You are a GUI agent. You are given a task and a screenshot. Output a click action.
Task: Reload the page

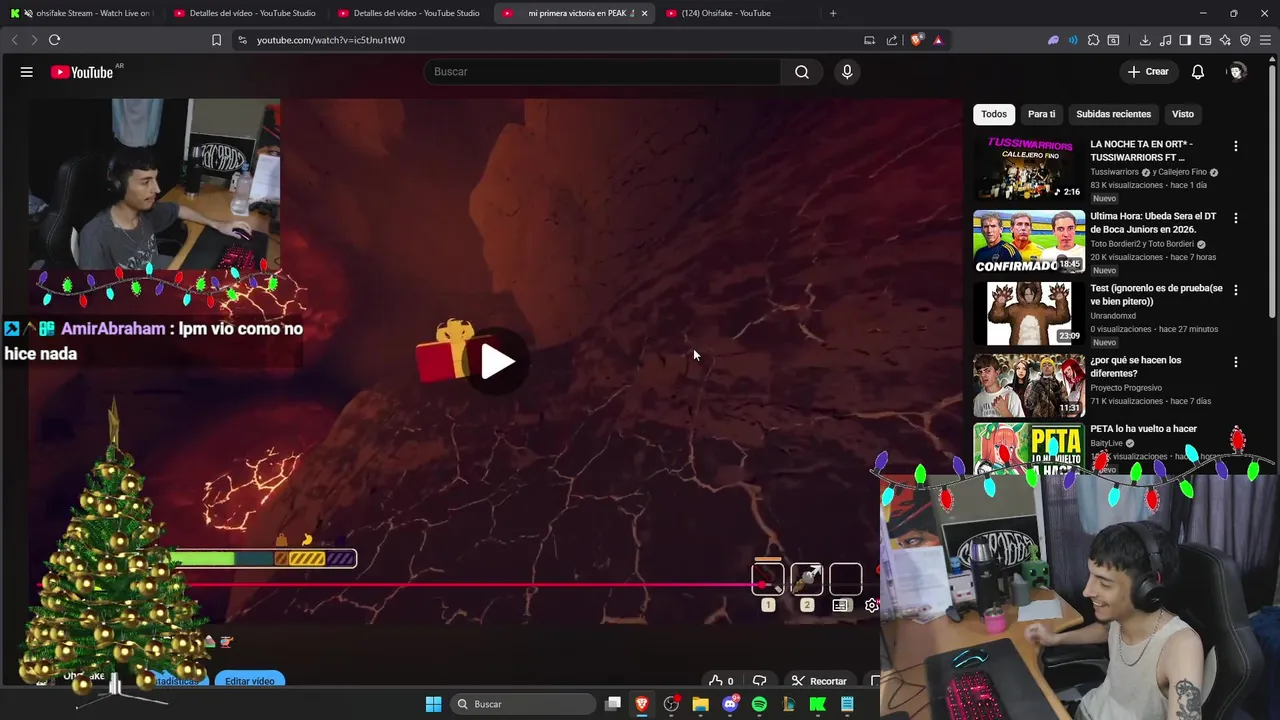pyautogui.click(x=54, y=40)
